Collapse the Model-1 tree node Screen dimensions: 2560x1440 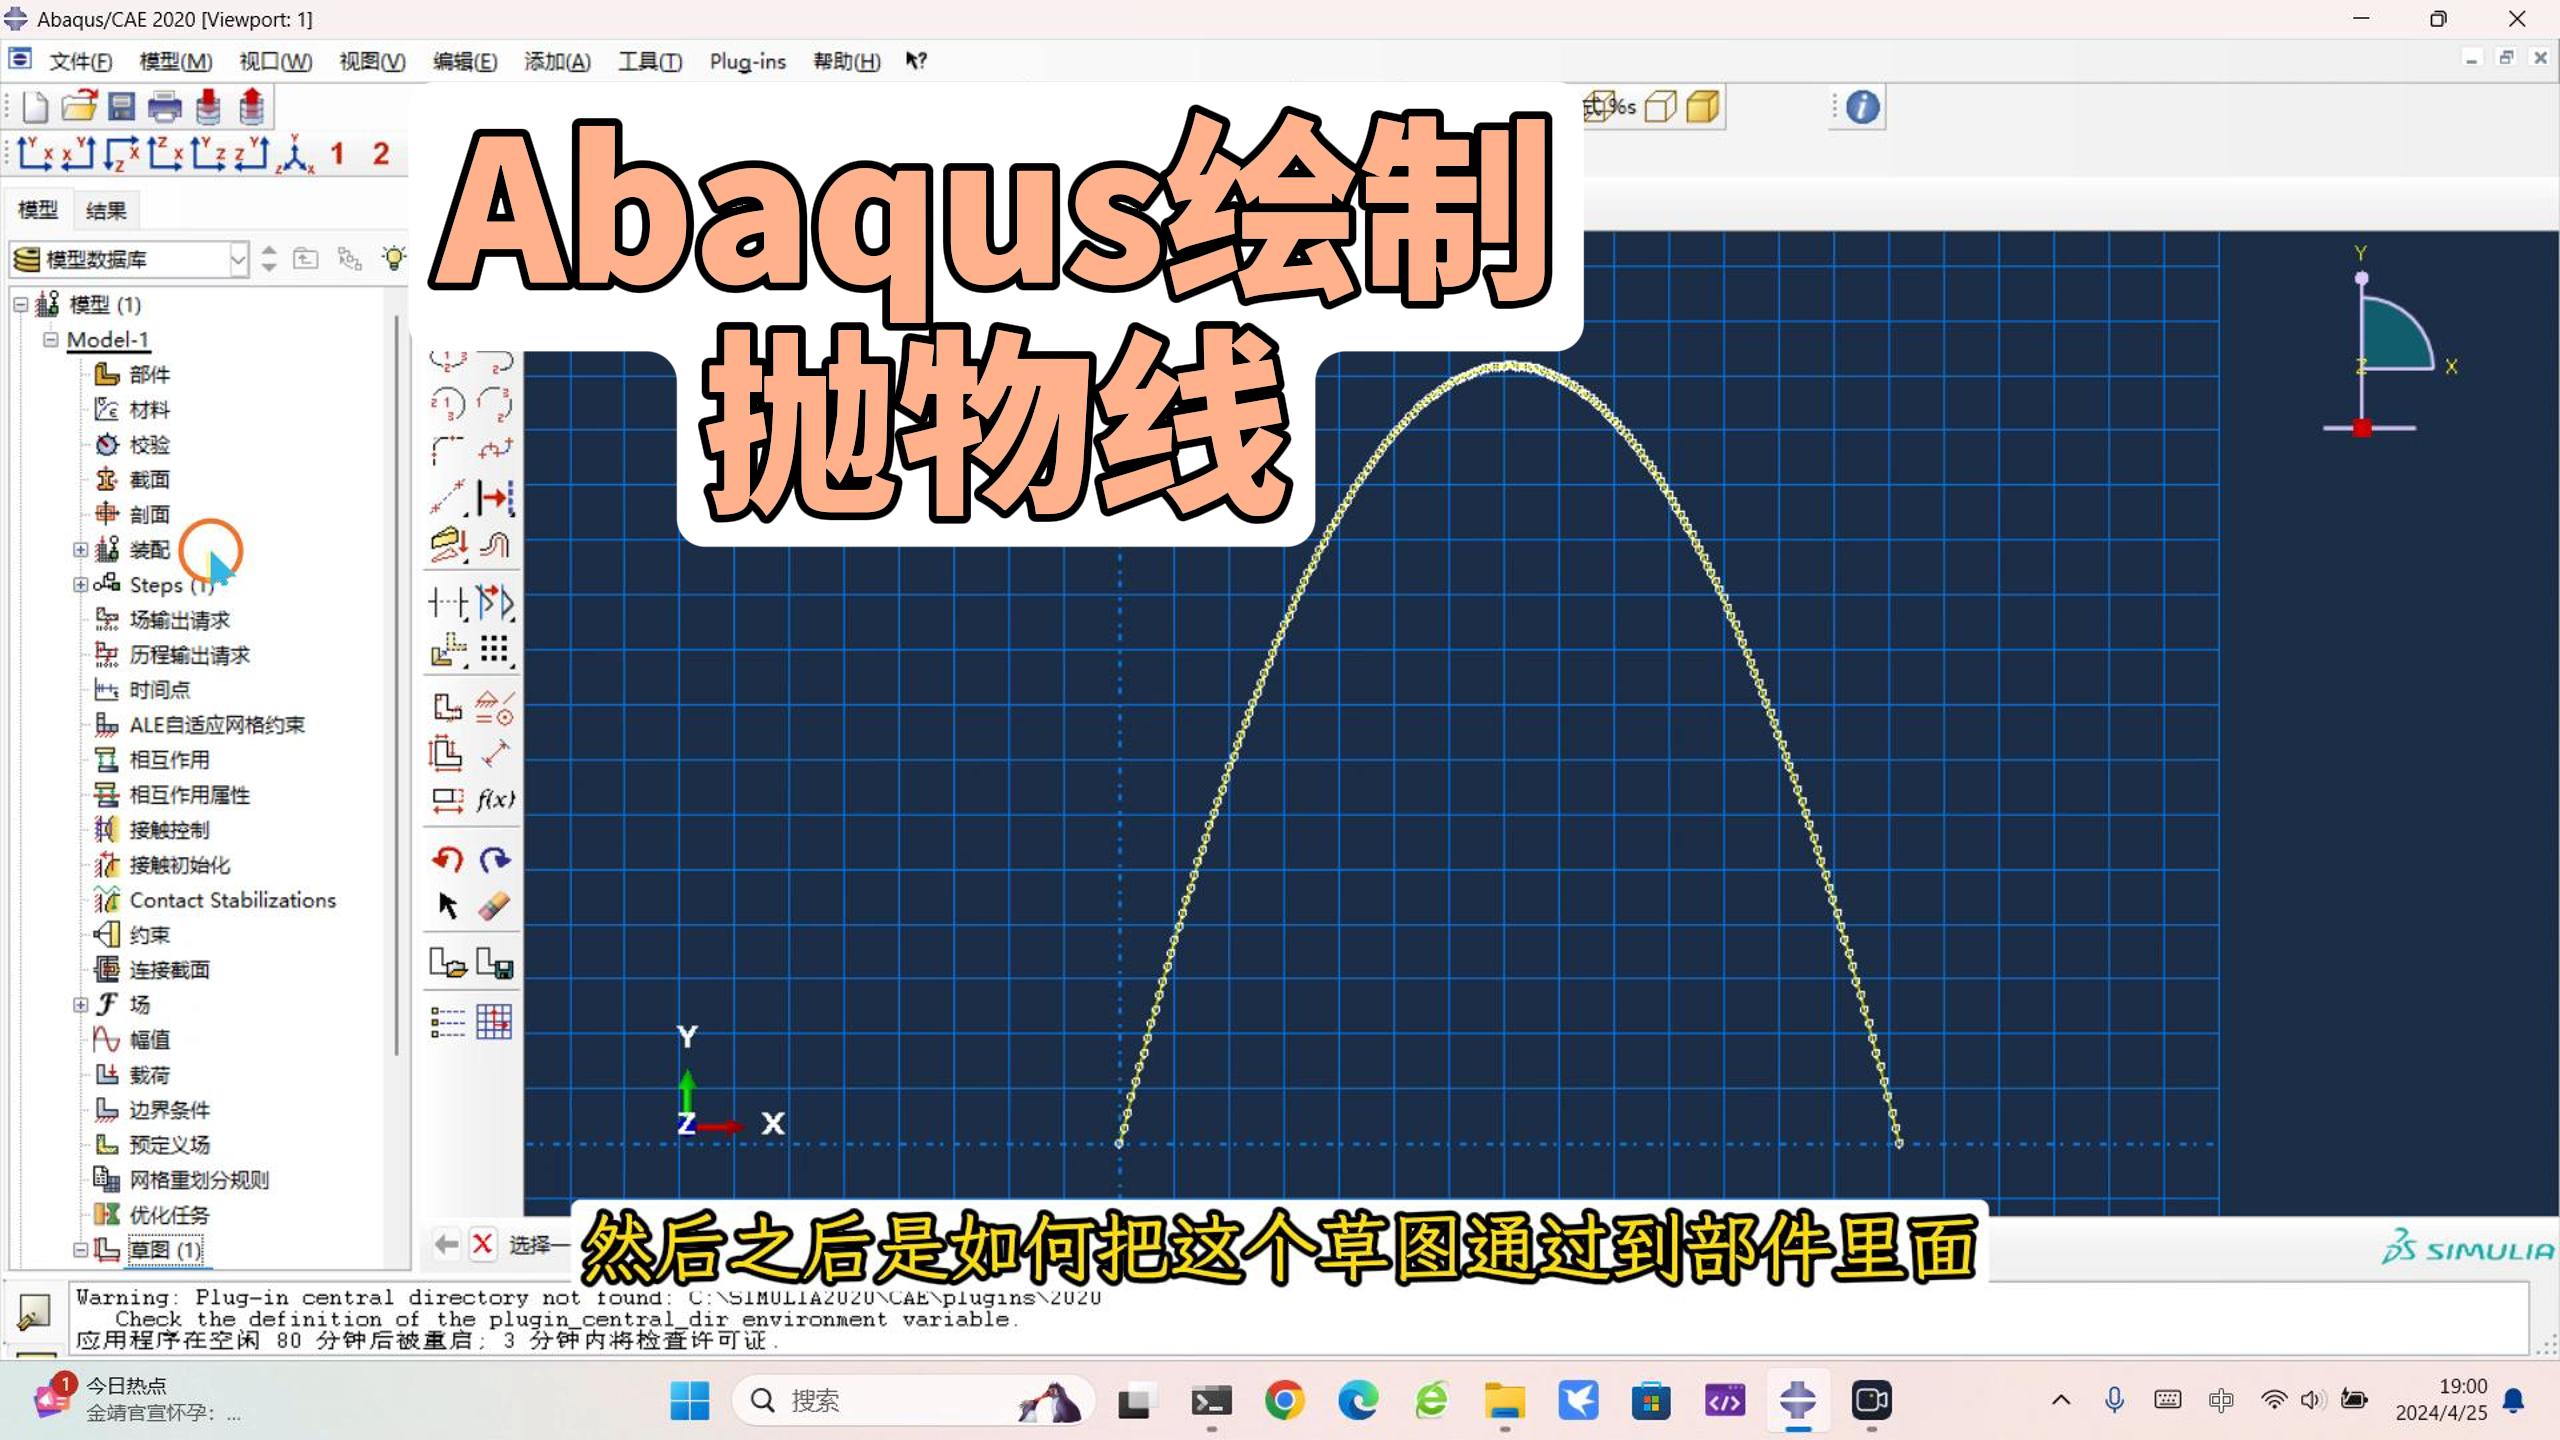pyautogui.click(x=50, y=340)
